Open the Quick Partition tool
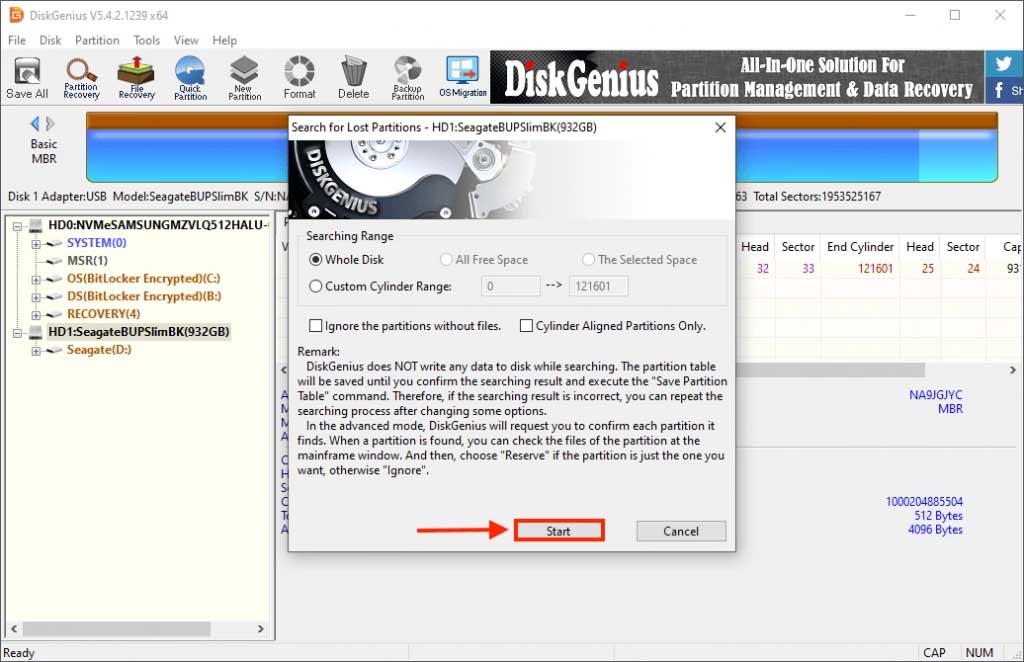The image size is (1024, 662). coord(190,78)
